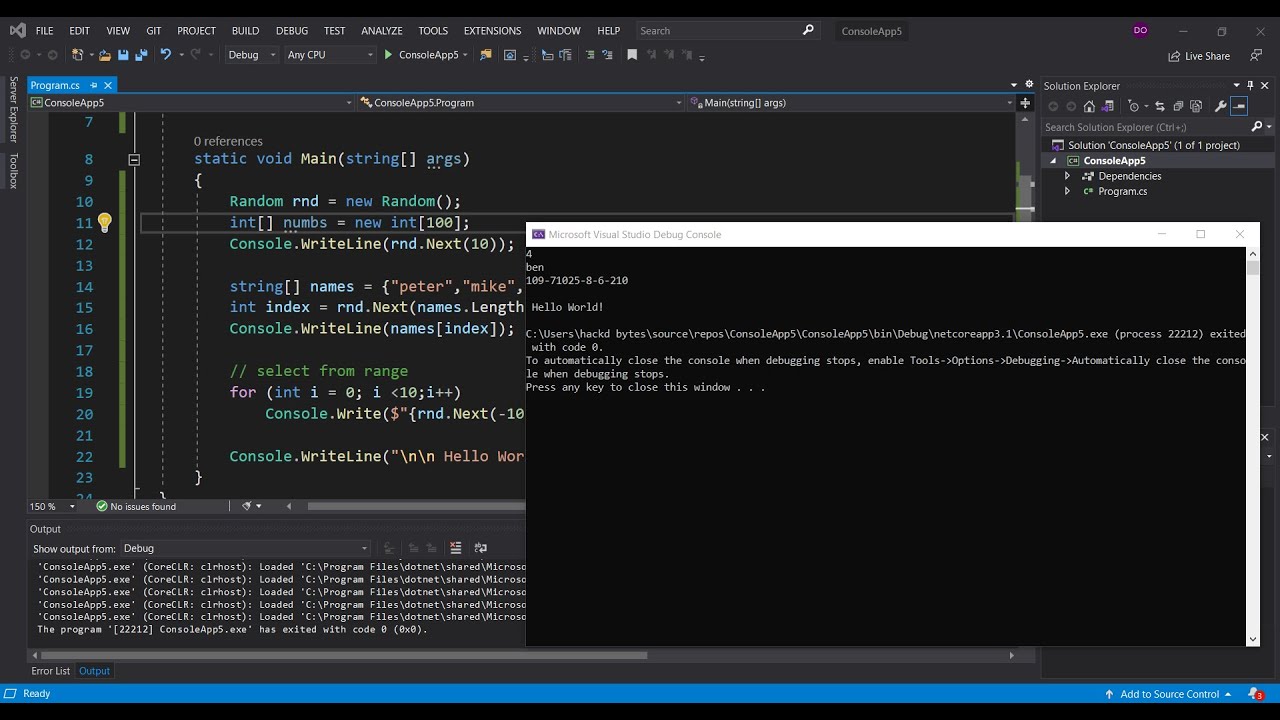Switch to the Error List tab
Viewport: 1280px width, 720px height.
click(x=50, y=671)
